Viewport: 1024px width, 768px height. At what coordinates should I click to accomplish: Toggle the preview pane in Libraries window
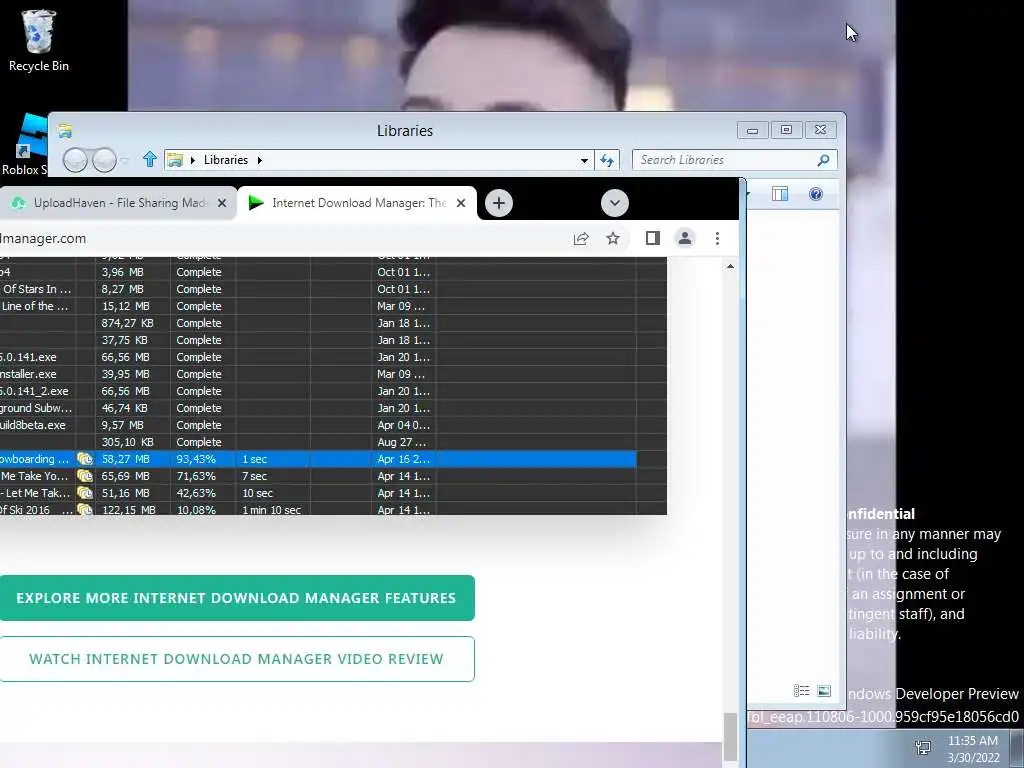point(780,194)
